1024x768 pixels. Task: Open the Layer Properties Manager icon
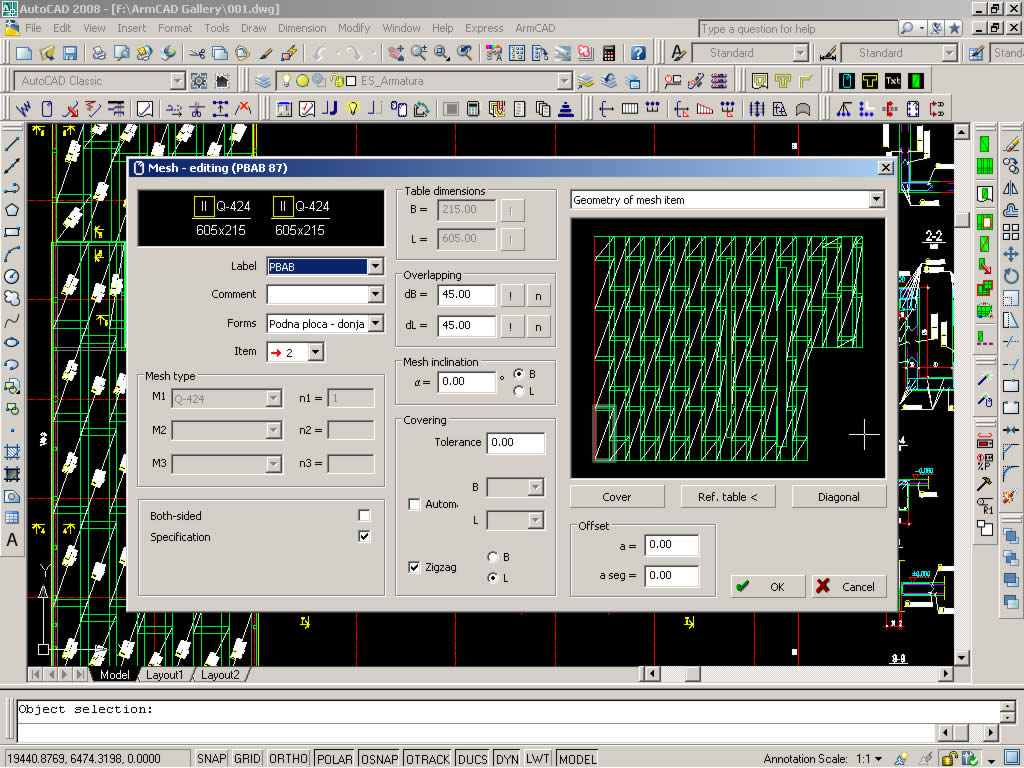[263, 81]
